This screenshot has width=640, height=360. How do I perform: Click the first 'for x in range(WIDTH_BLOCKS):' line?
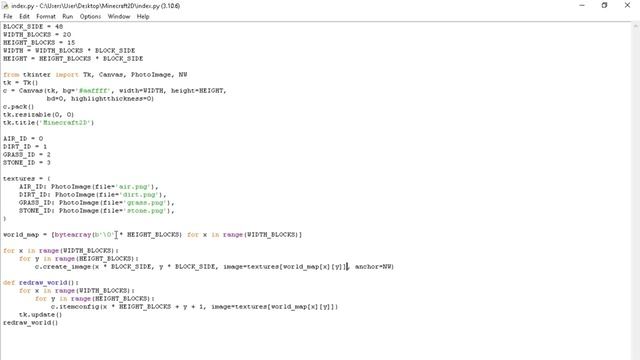pos(61,251)
